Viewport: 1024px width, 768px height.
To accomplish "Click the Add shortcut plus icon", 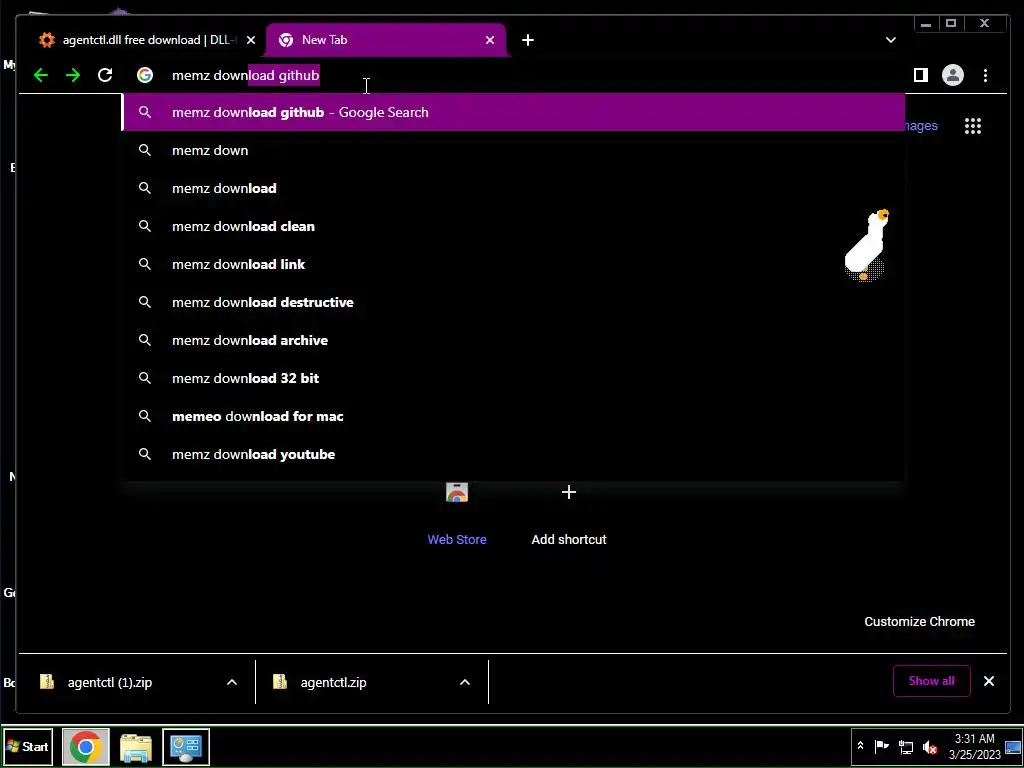I will (569, 492).
